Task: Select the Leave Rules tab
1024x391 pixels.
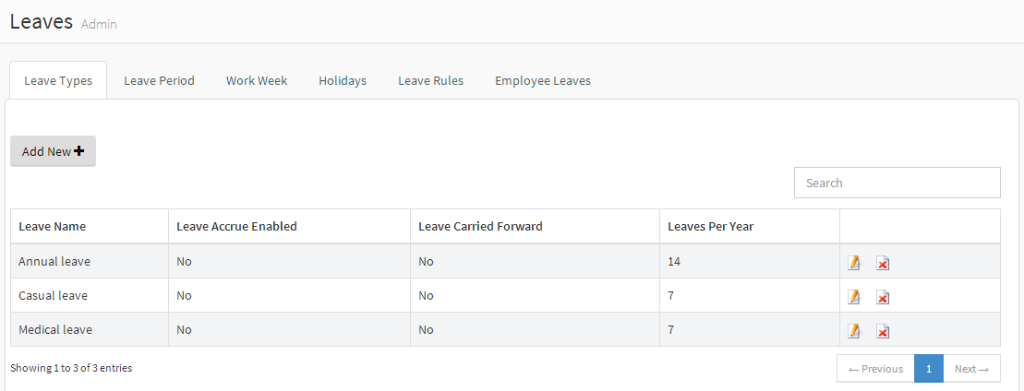Action: [431, 81]
